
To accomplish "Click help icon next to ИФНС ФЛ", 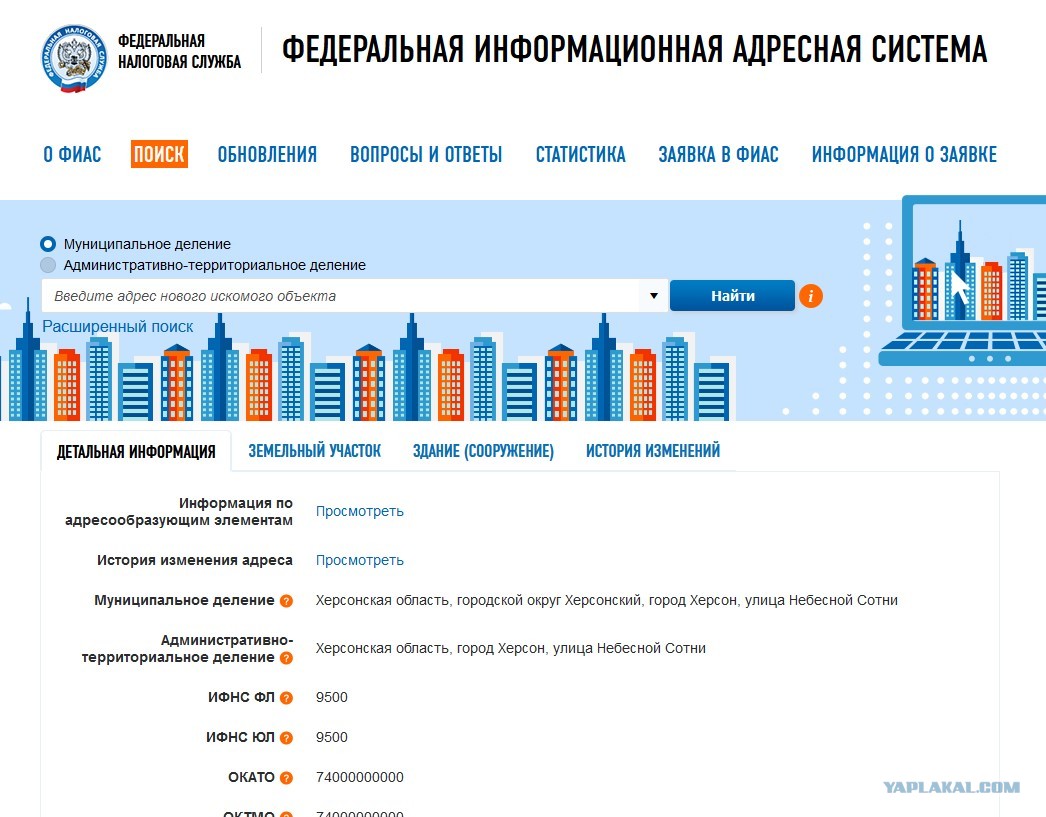I will point(286,698).
